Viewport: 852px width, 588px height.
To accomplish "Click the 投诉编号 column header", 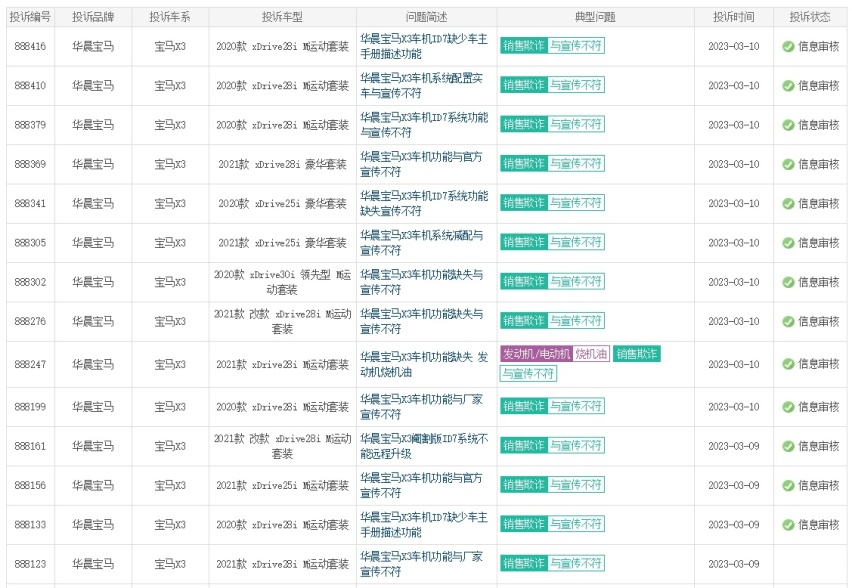I will [x=30, y=17].
